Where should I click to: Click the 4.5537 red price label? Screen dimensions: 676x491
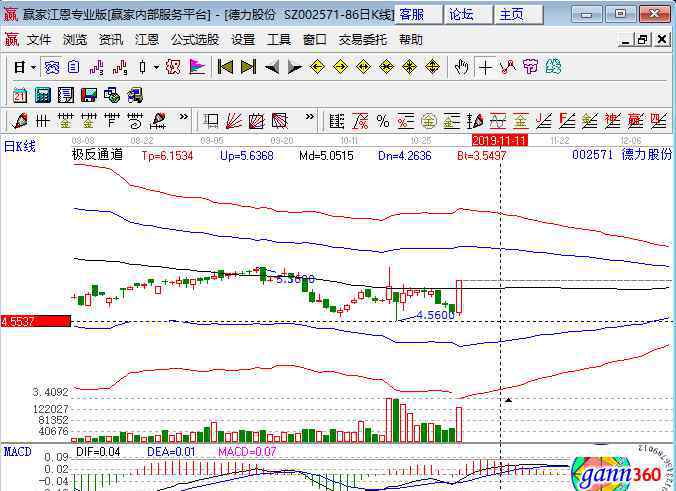click(35, 321)
